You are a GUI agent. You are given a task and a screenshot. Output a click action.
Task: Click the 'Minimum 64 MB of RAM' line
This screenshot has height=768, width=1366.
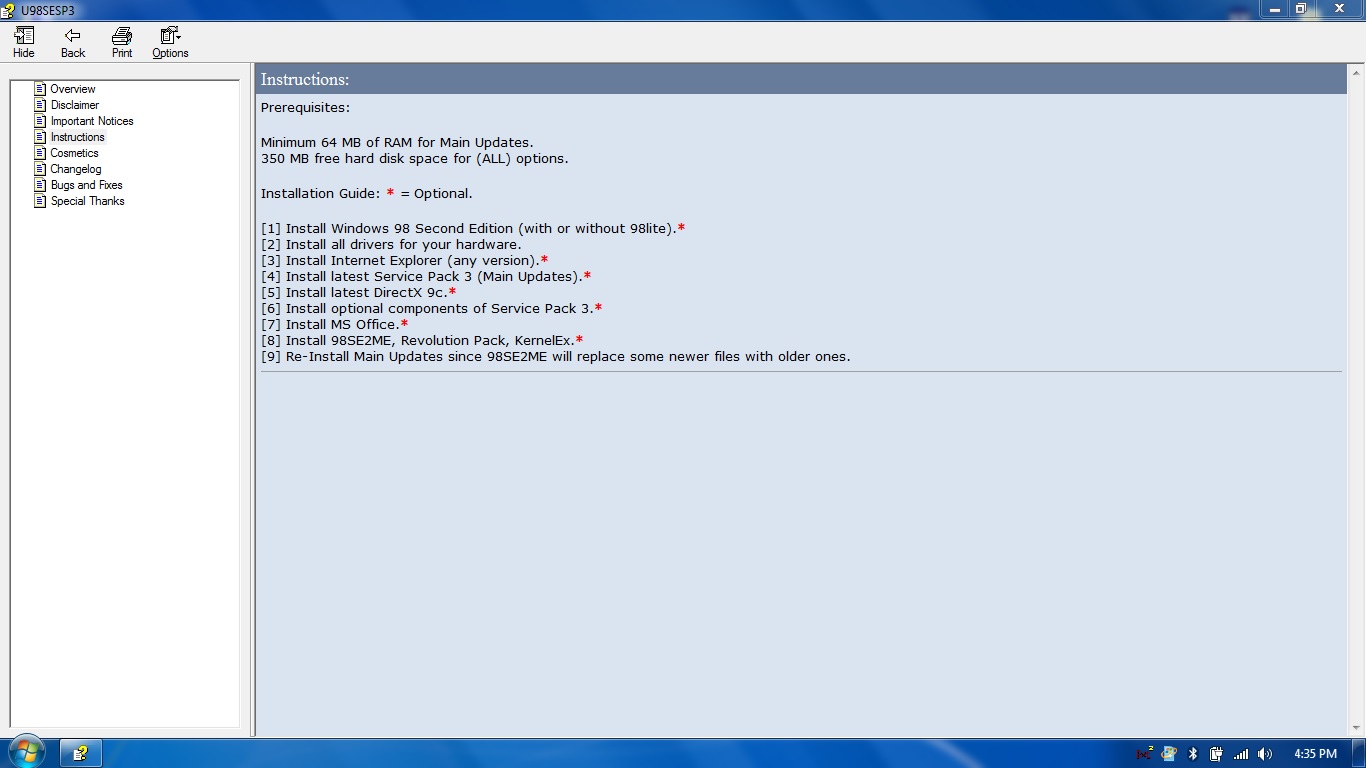tap(397, 143)
